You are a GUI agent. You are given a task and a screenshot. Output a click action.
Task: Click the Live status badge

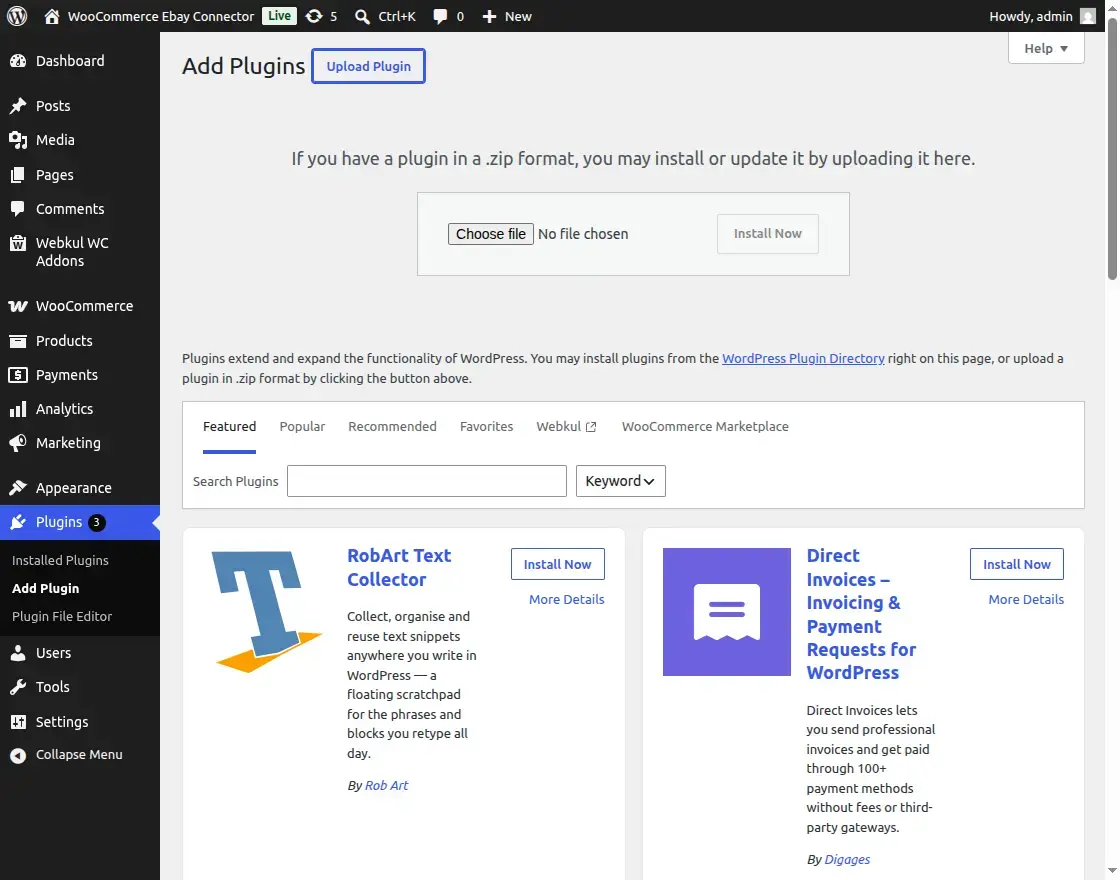click(x=279, y=16)
